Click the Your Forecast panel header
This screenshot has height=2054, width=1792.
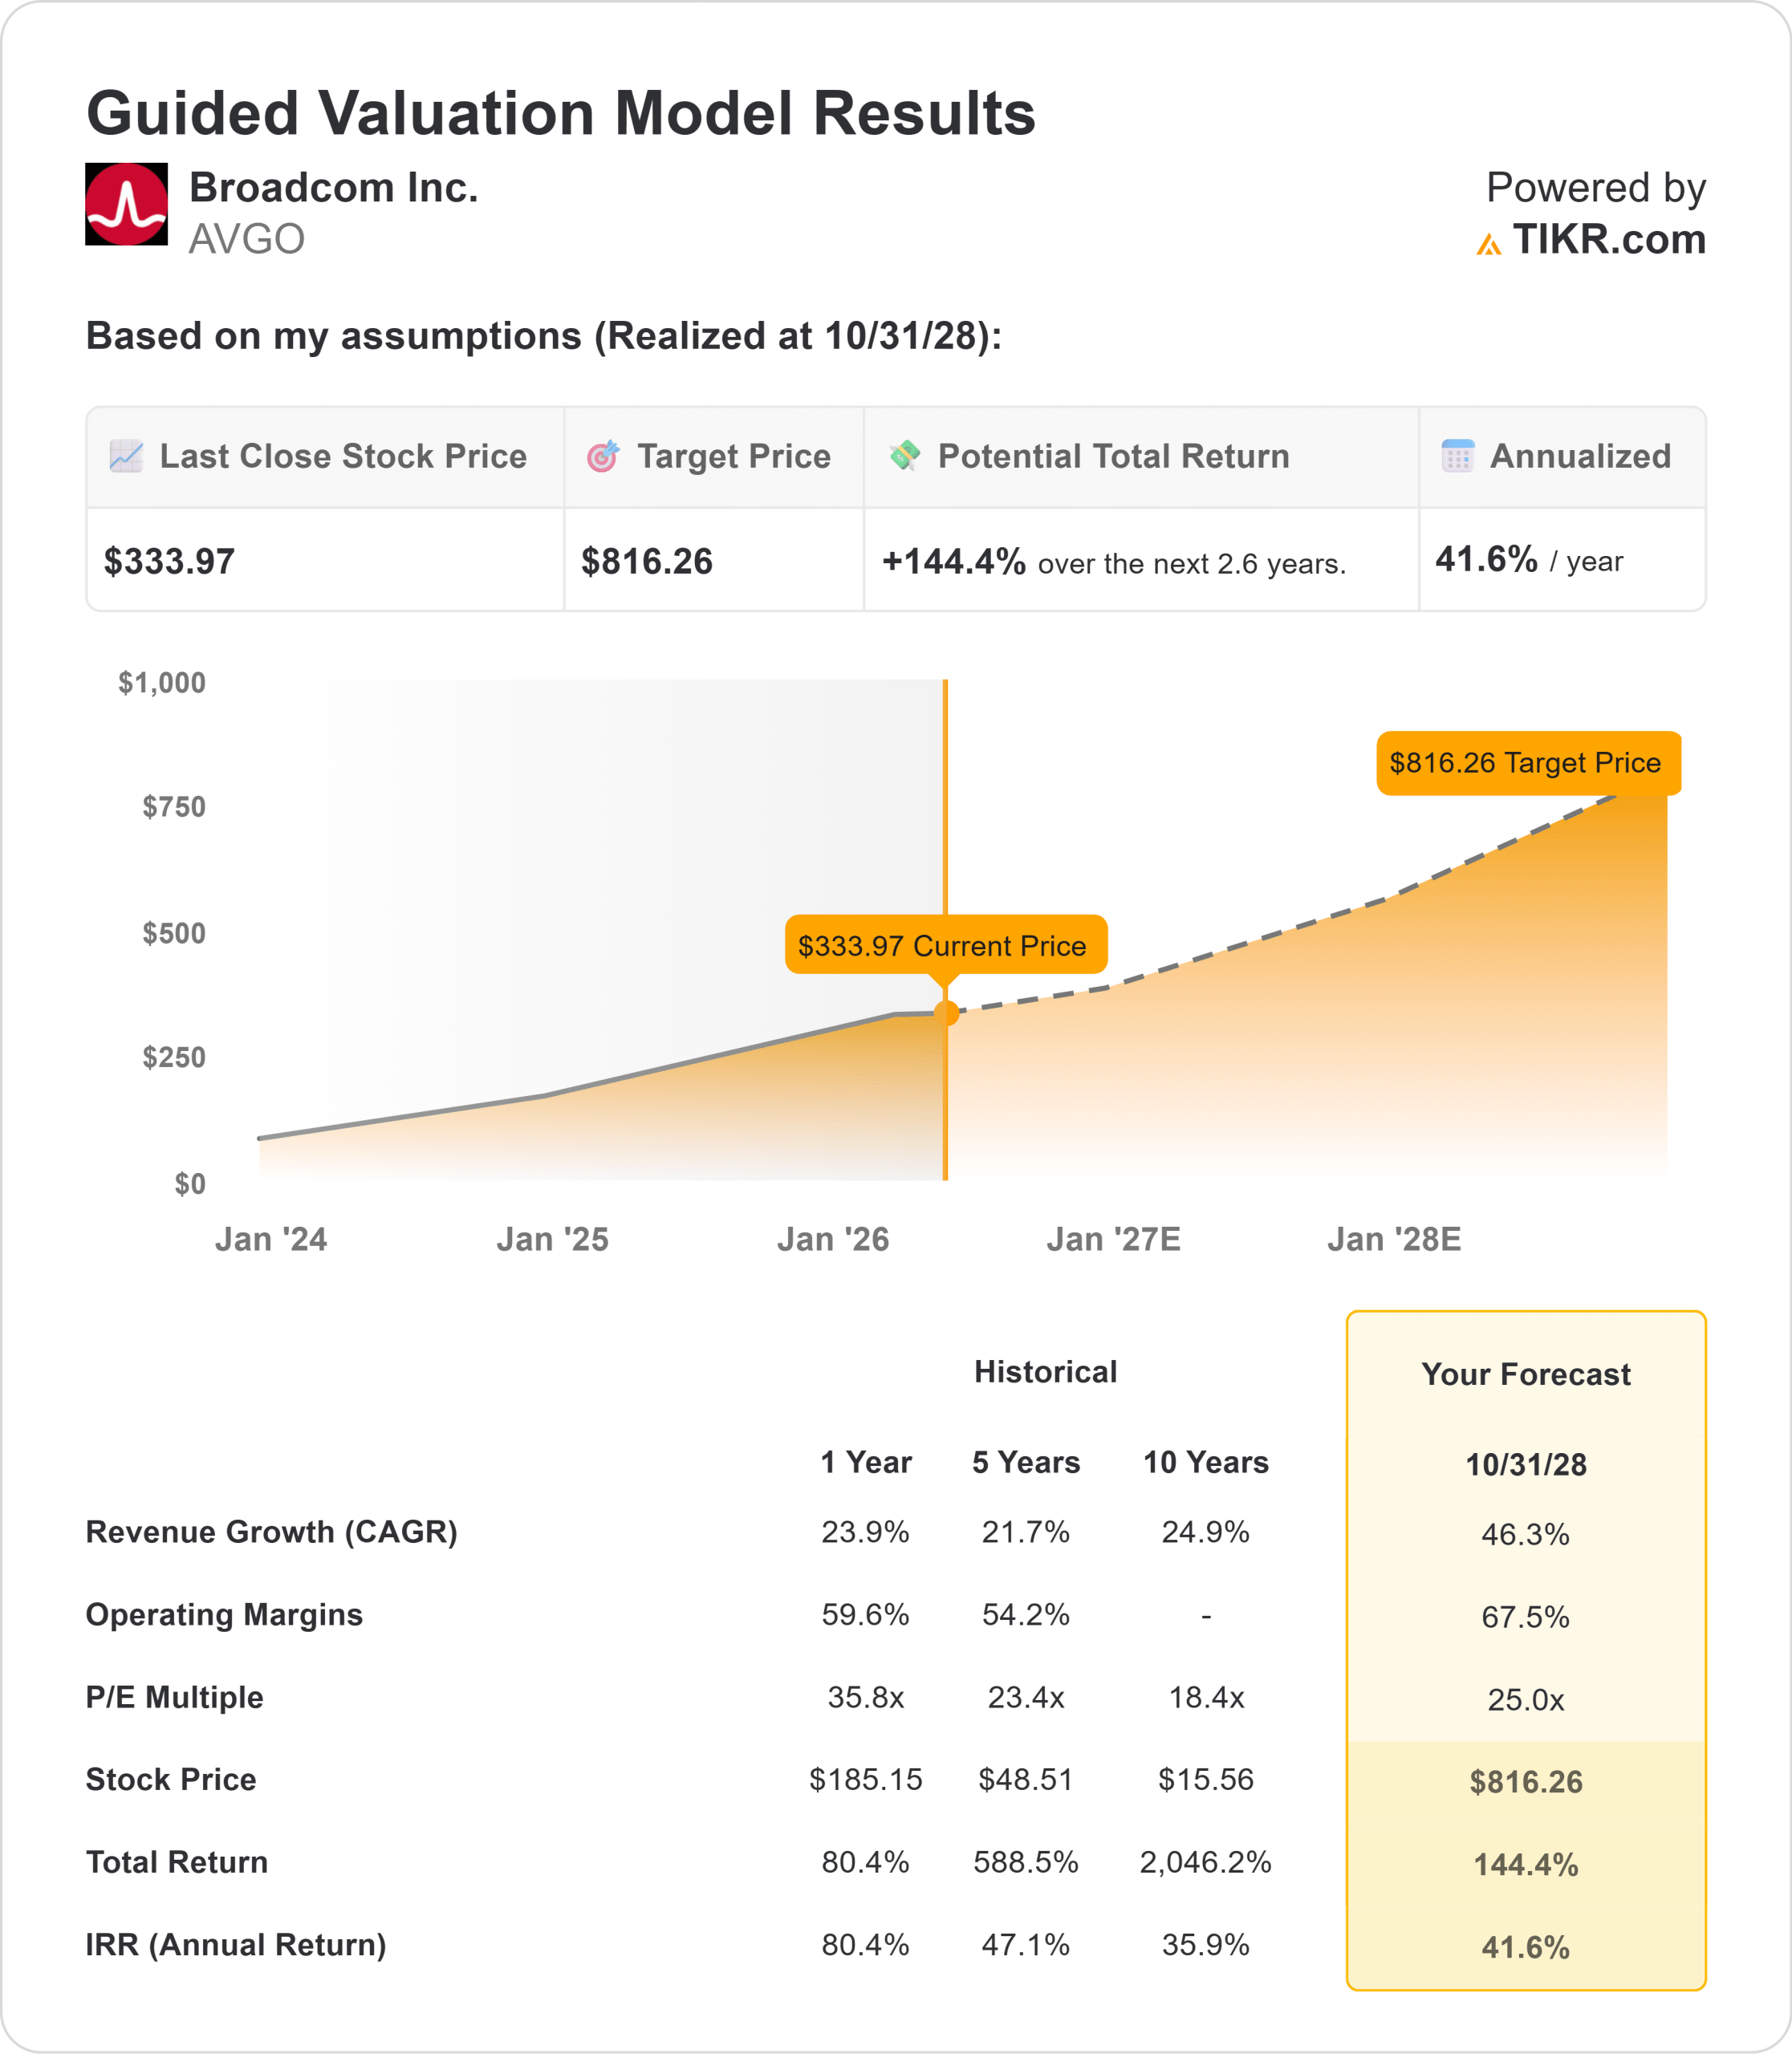tap(1526, 1374)
